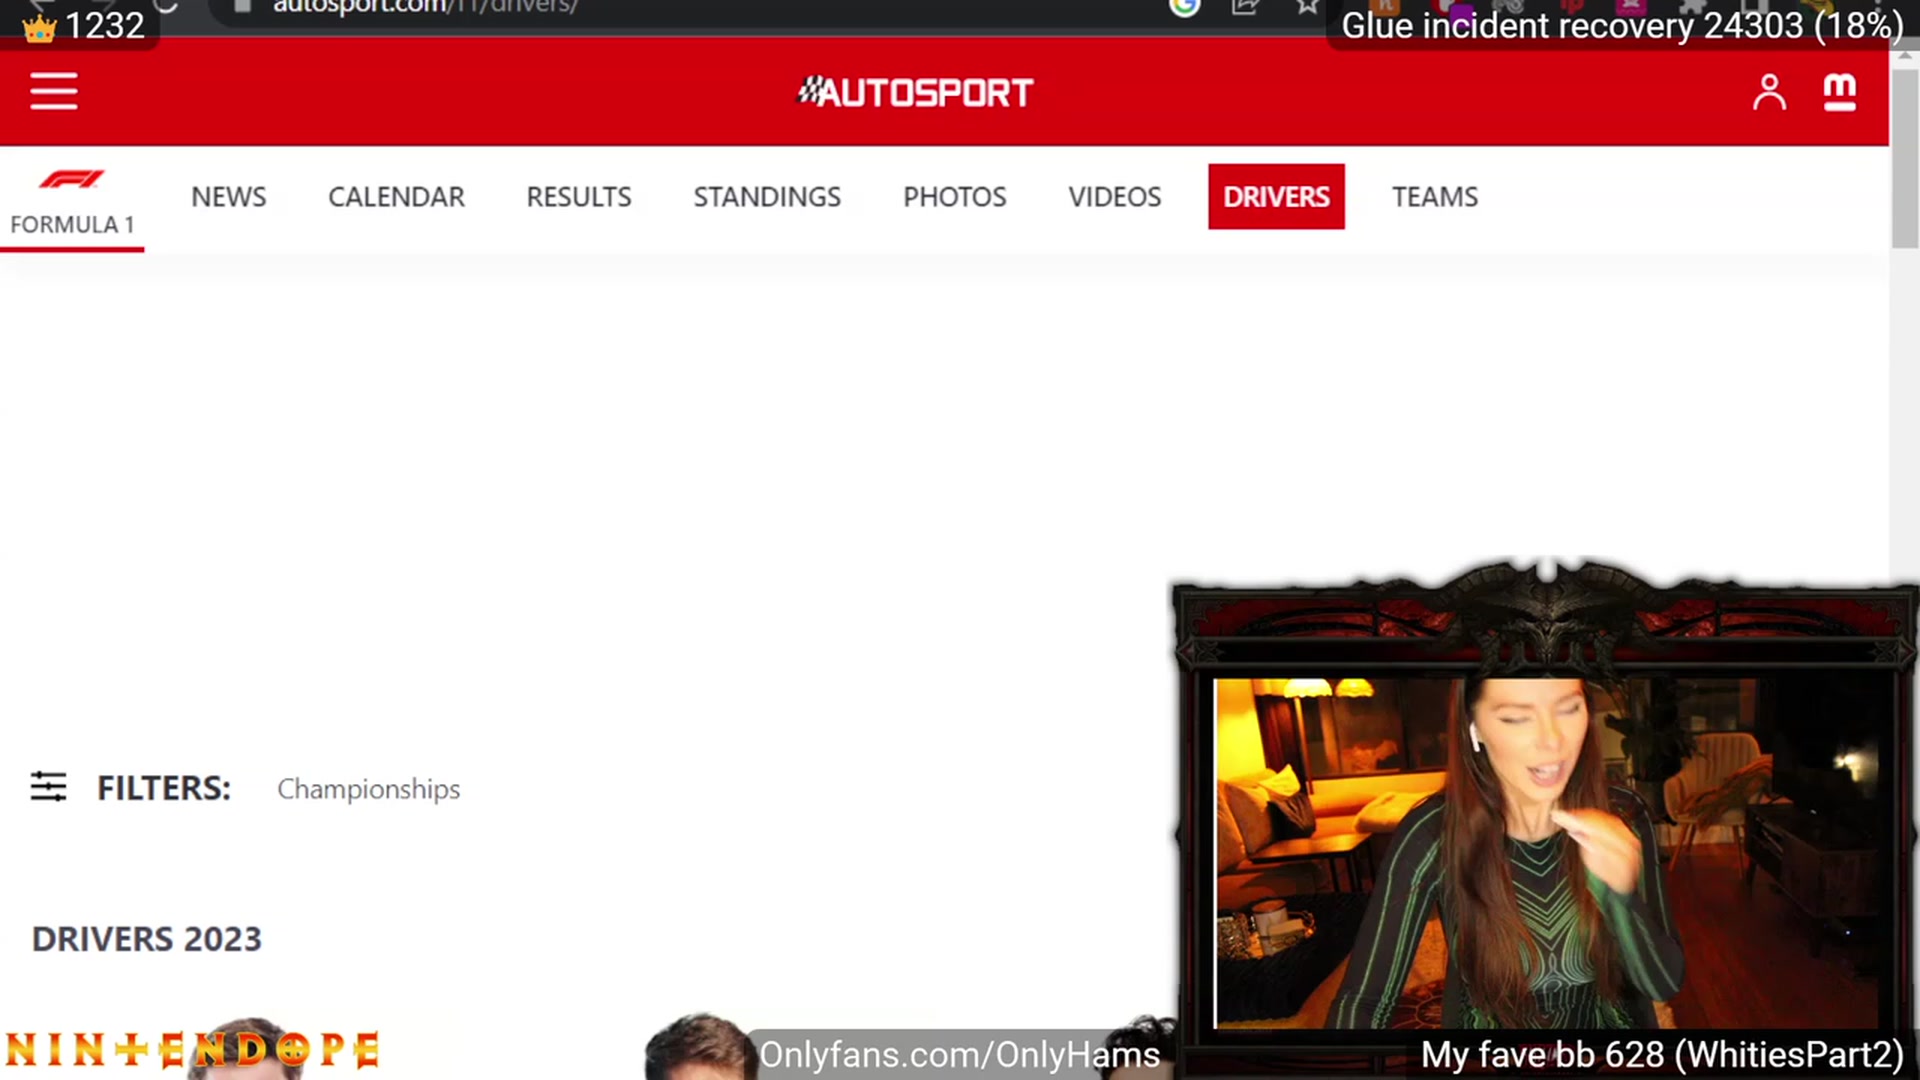Click the Autosport logo
This screenshot has height=1080, width=1920.
tap(914, 92)
